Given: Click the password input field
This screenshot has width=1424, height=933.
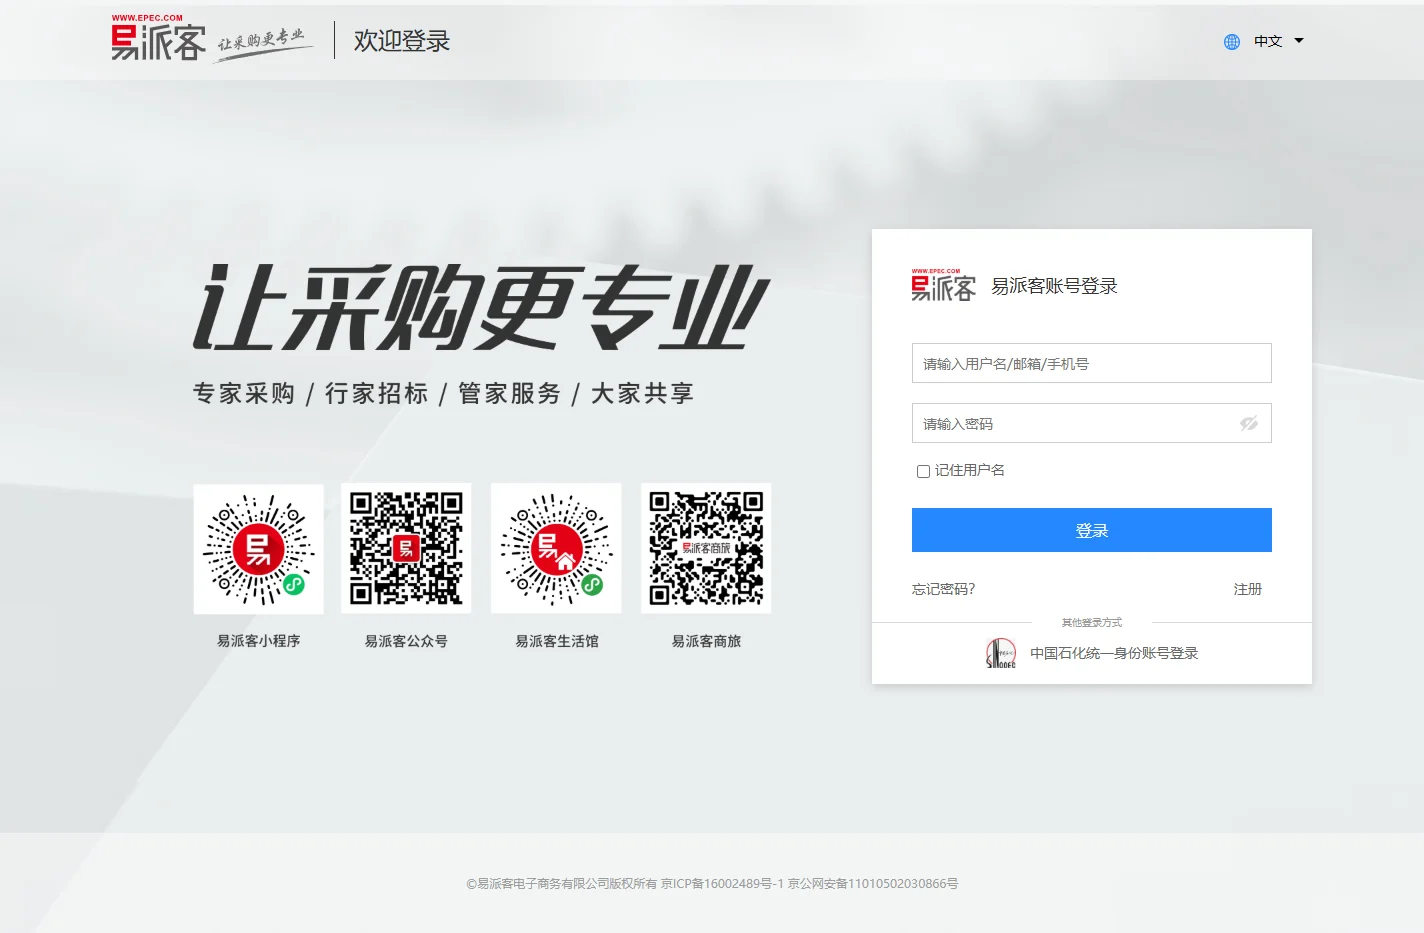Looking at the screenshot, I should (1091, 423).
